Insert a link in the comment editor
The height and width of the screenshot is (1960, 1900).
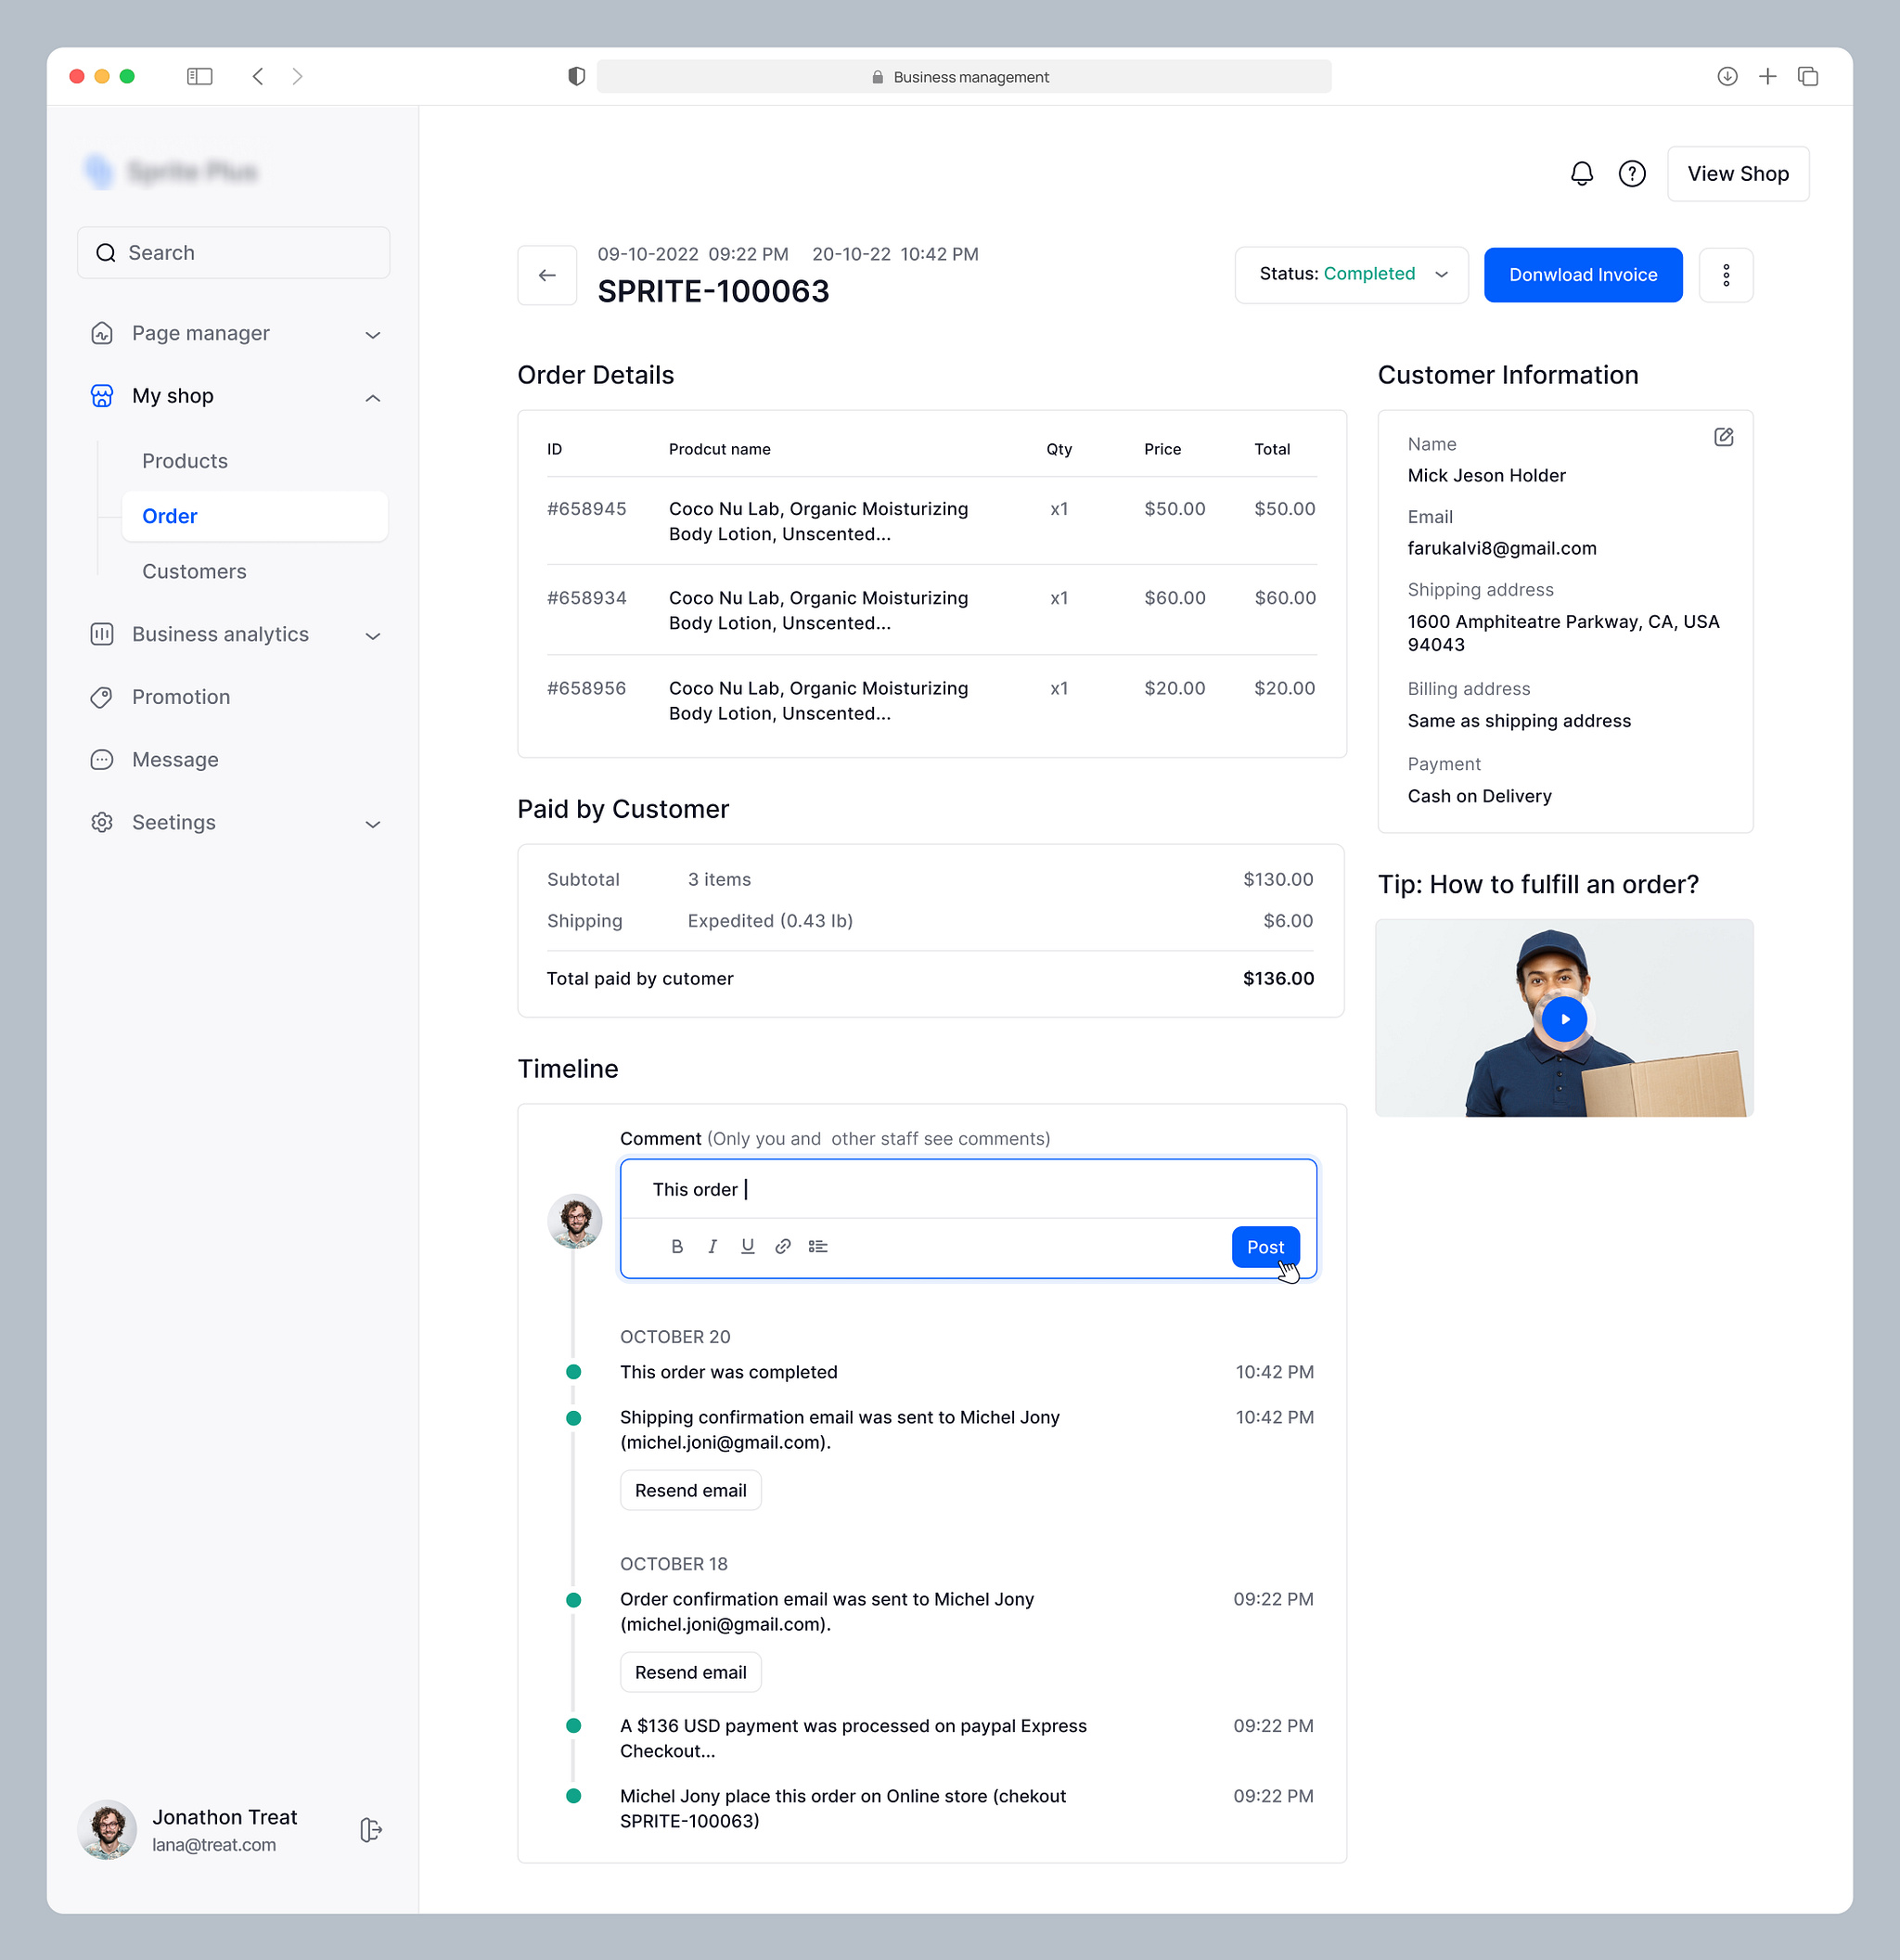[783, 1246]
